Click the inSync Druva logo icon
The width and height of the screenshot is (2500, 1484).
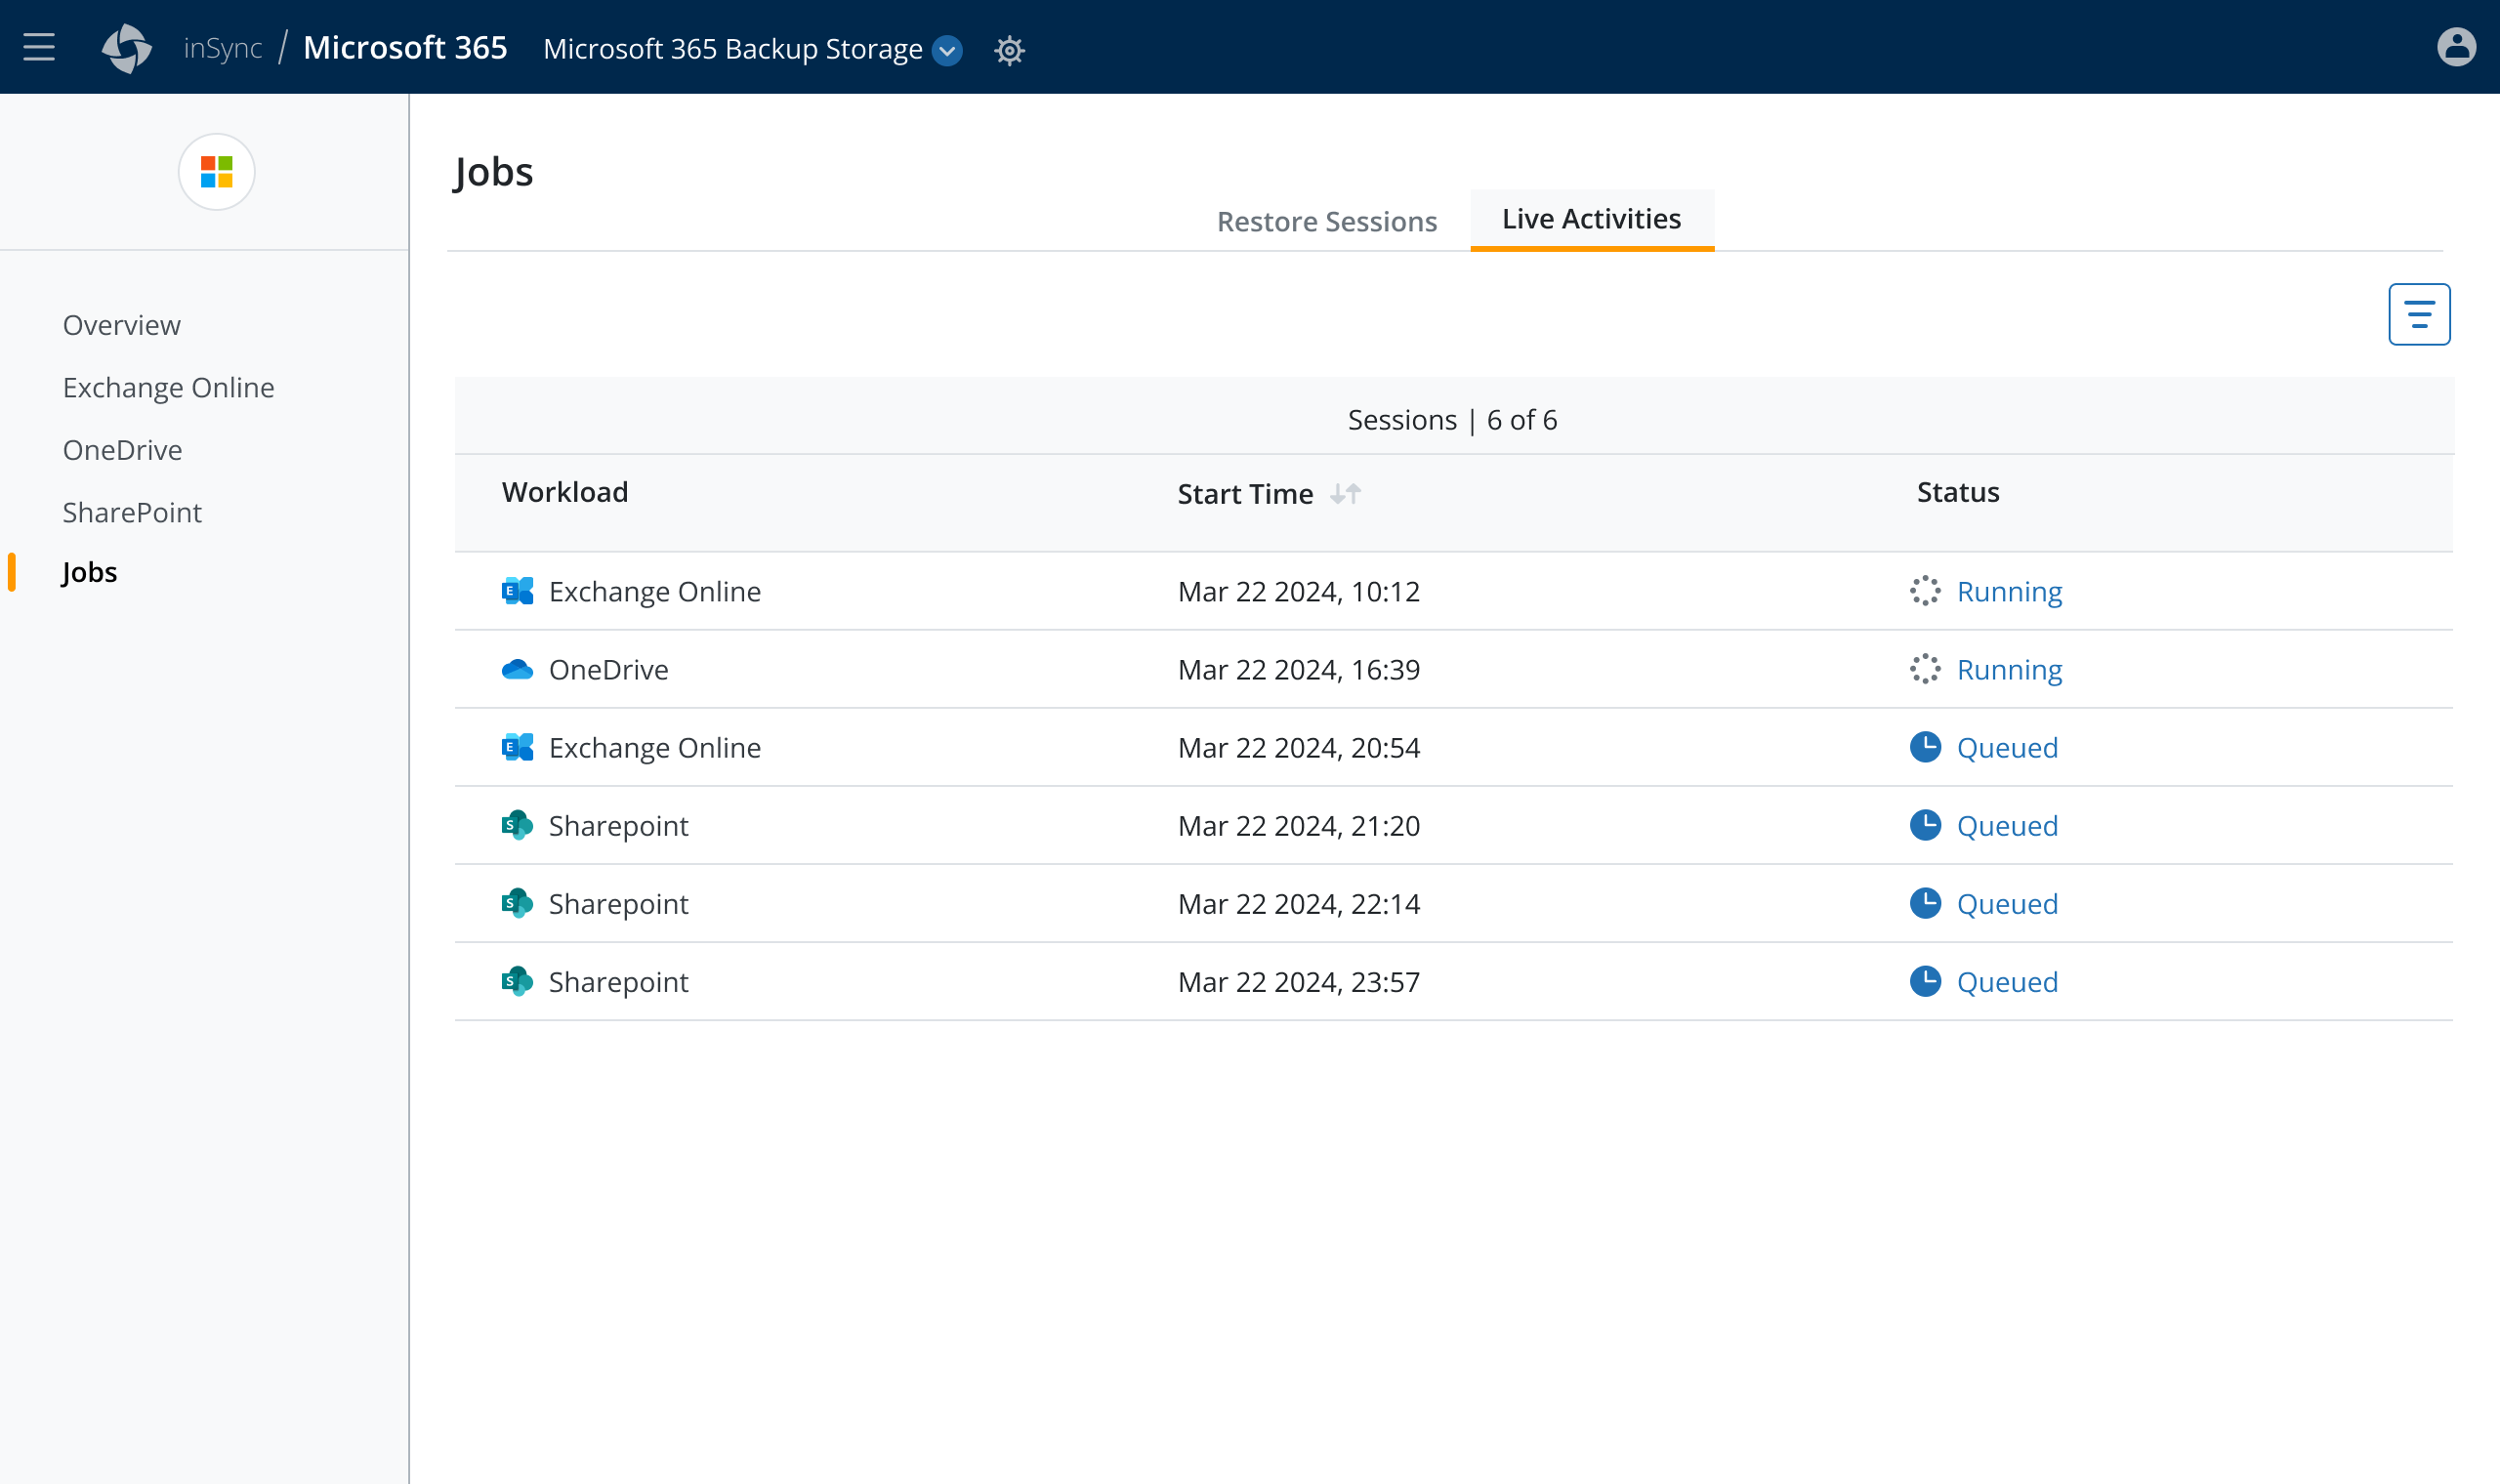127,48
